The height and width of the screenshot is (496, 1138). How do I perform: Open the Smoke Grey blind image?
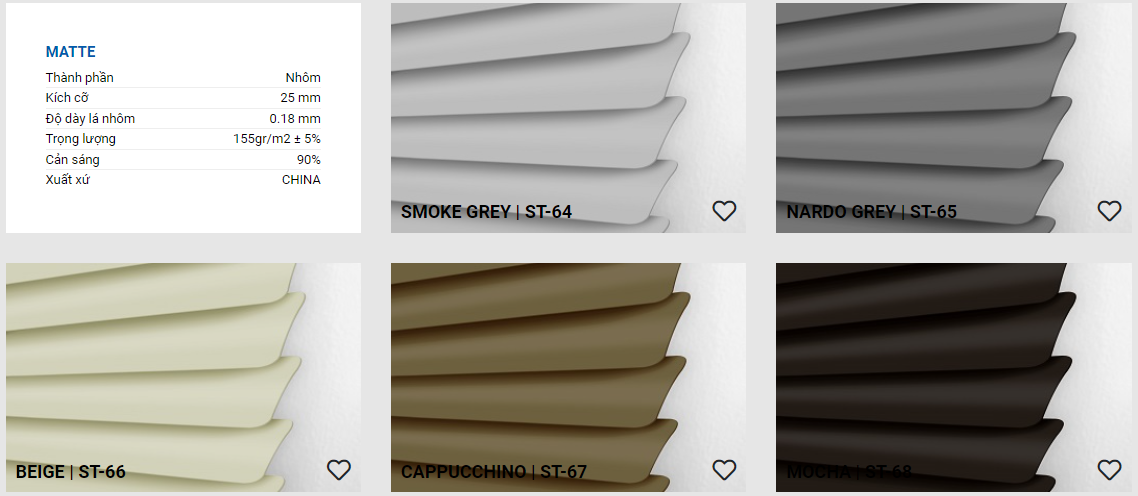[568, 118]
